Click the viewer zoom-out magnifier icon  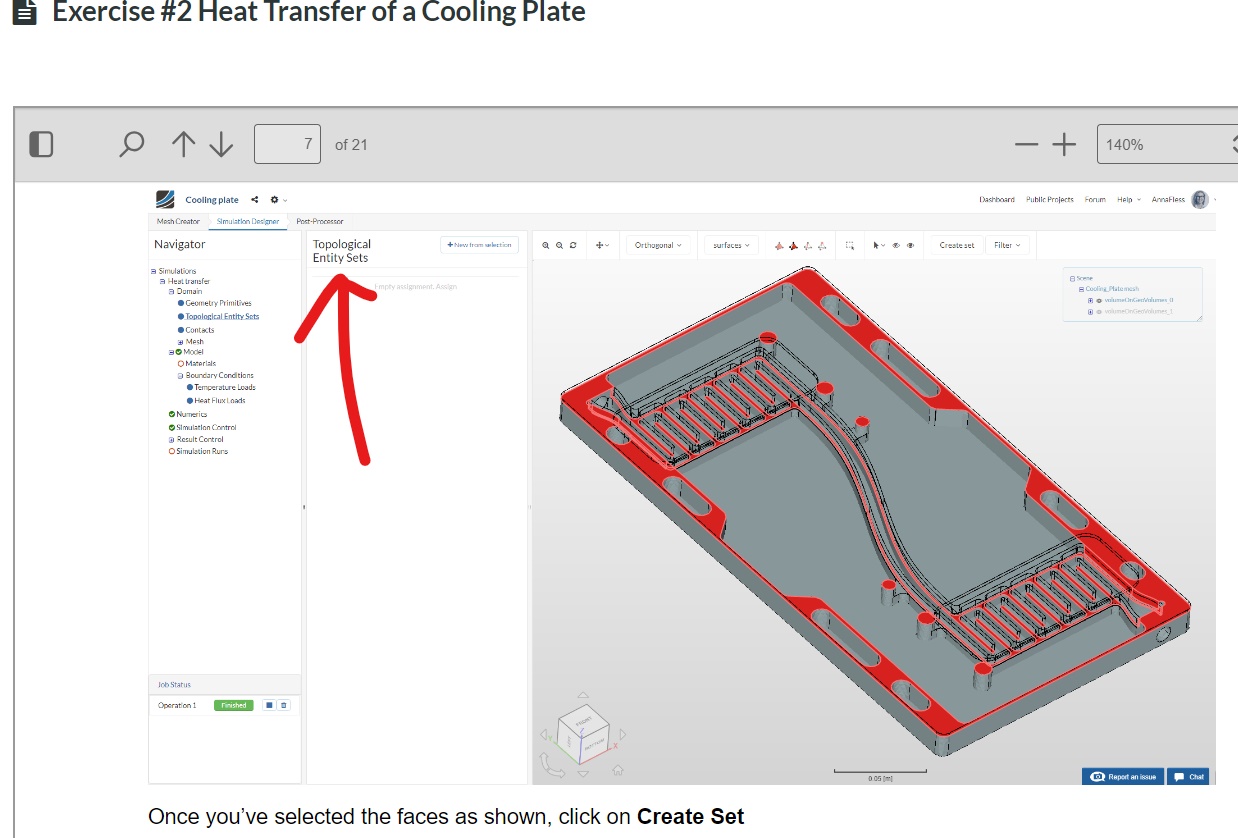pos(559,245)
